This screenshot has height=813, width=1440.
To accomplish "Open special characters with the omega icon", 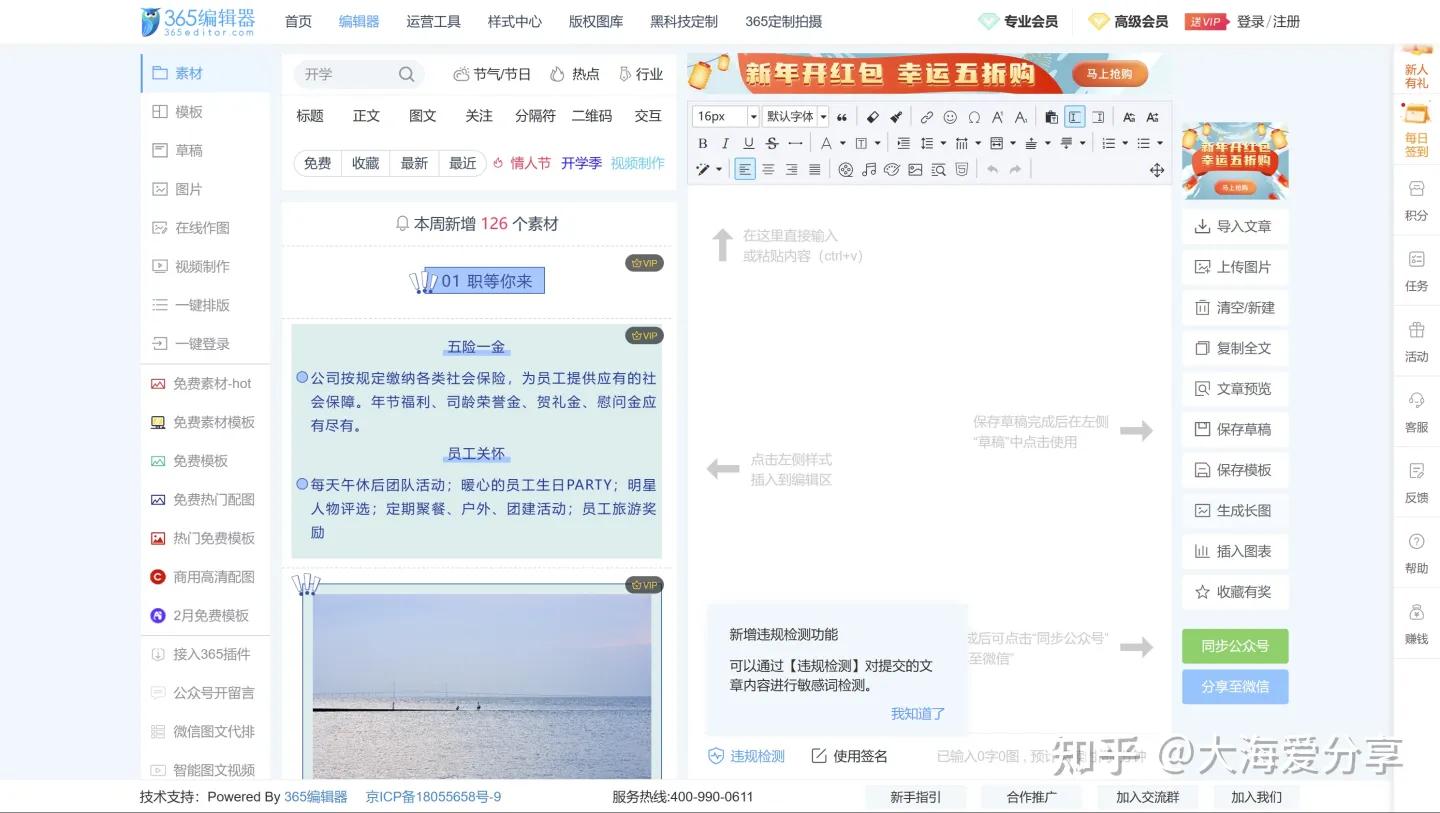I will click(975, 116).
